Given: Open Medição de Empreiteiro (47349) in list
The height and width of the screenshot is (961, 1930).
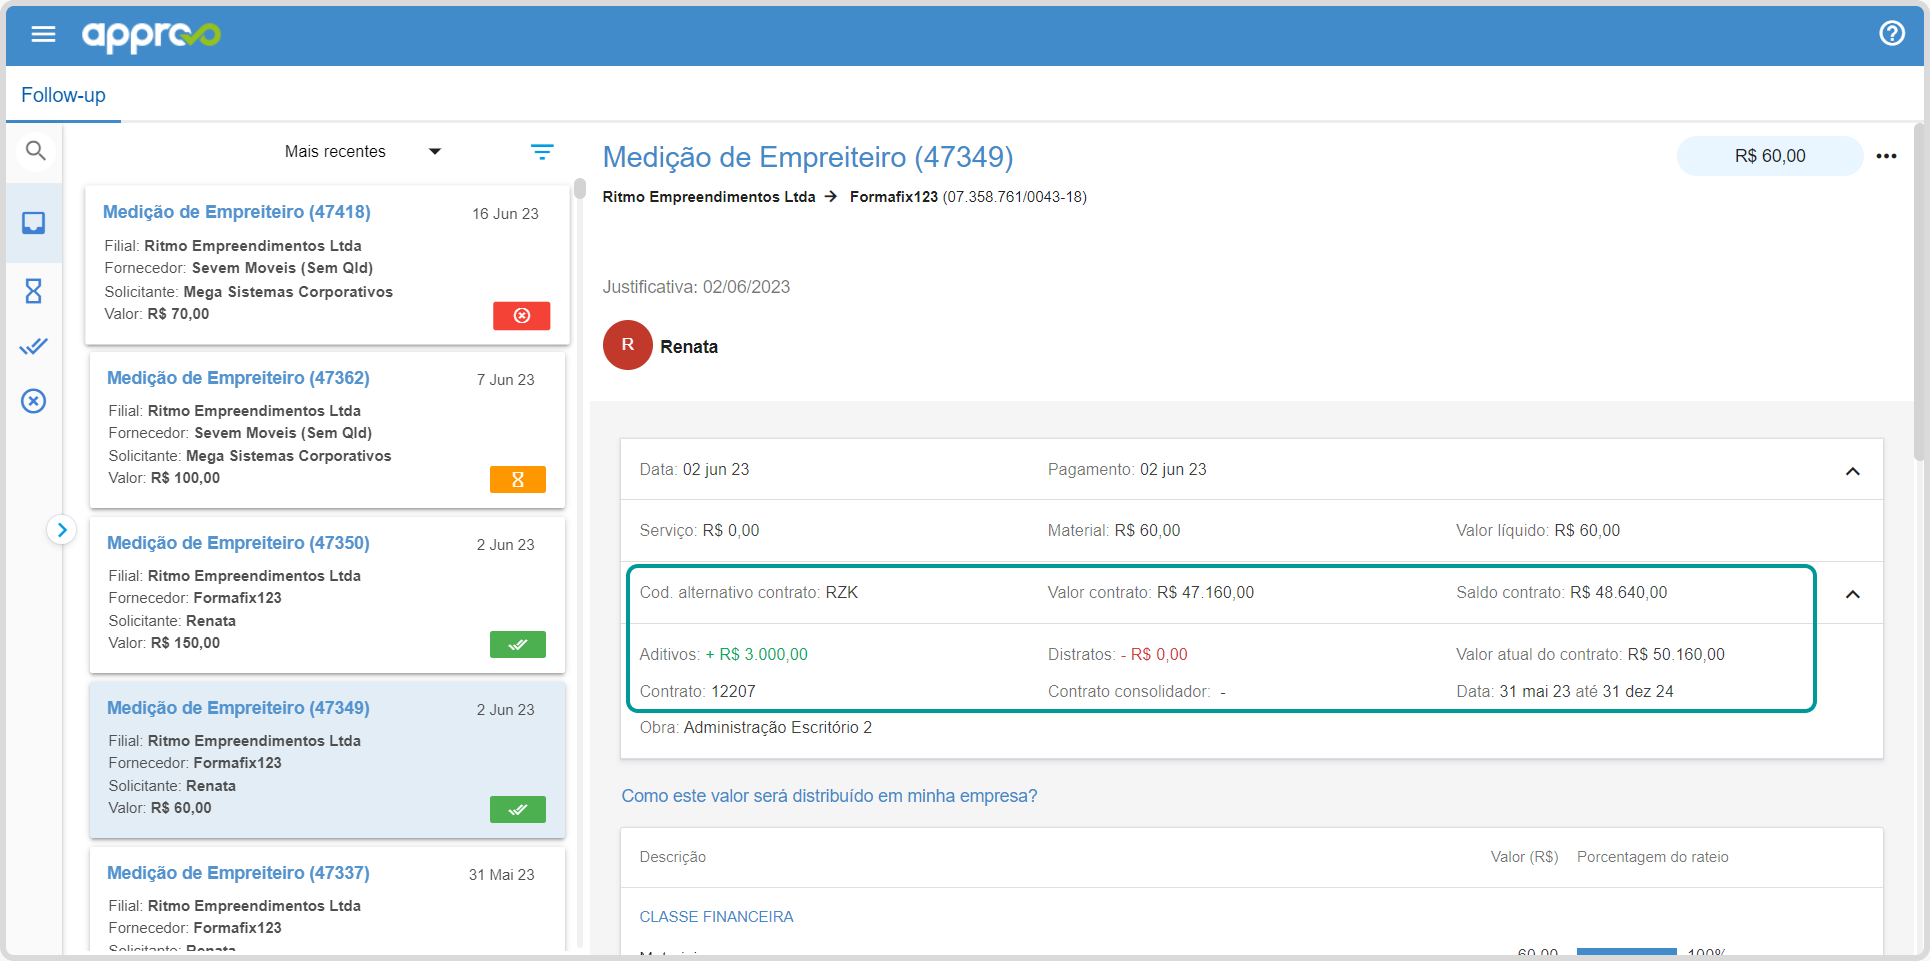Looking at the screenshot, I should [238, 708].
